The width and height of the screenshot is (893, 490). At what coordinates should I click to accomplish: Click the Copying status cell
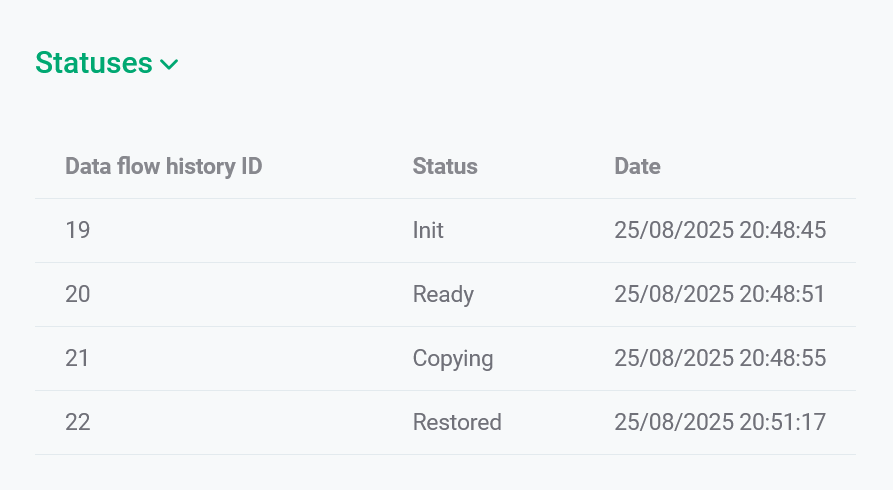[453, 358]
